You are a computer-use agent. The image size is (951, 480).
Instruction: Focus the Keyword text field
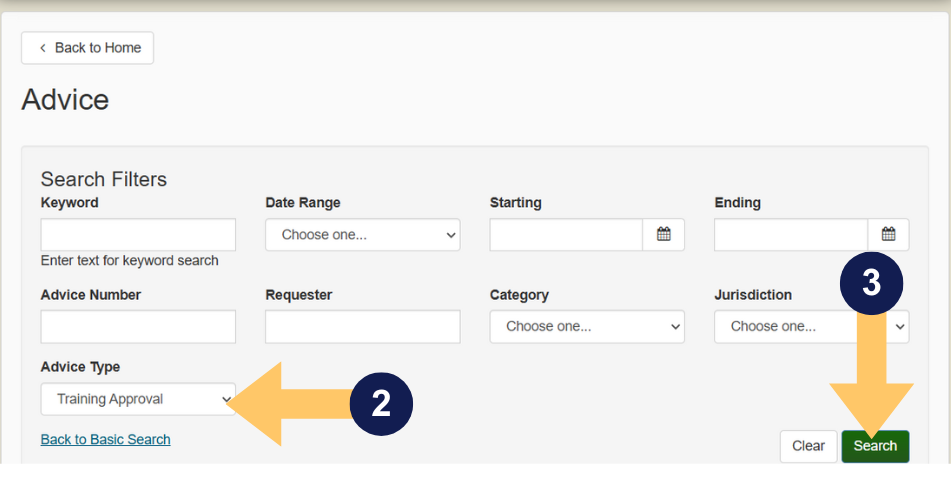coord(138,235)
